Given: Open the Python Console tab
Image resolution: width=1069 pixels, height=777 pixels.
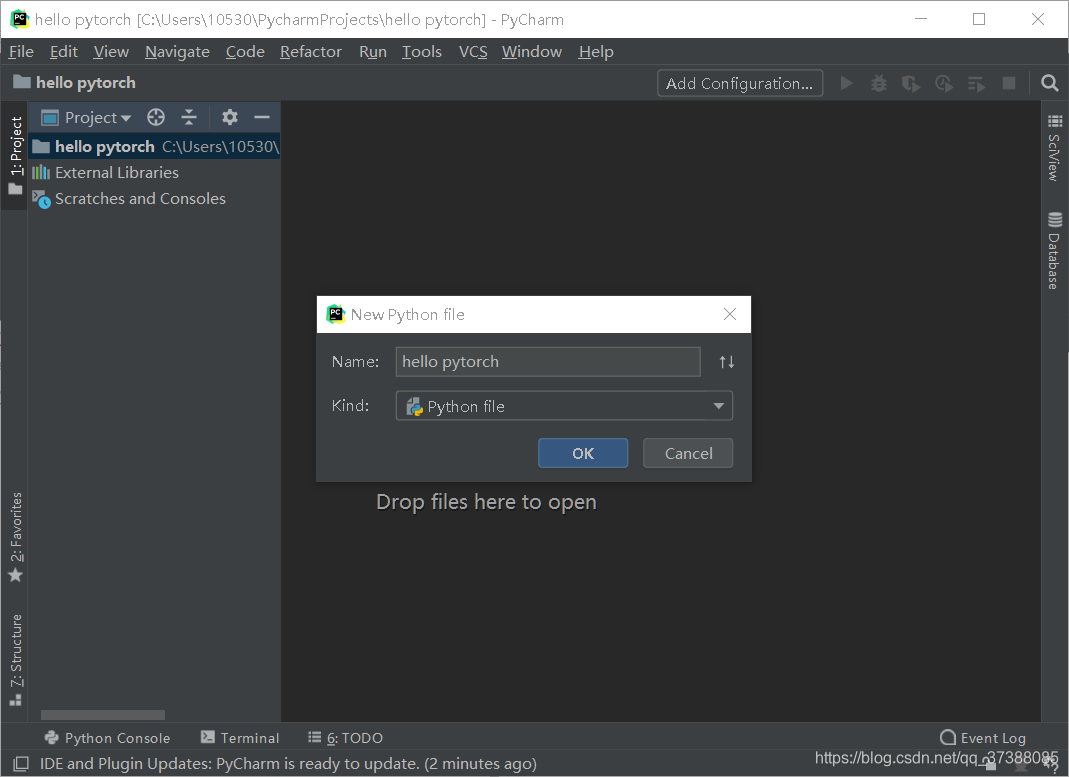Looking at the screenshot, I should (107, 737).
